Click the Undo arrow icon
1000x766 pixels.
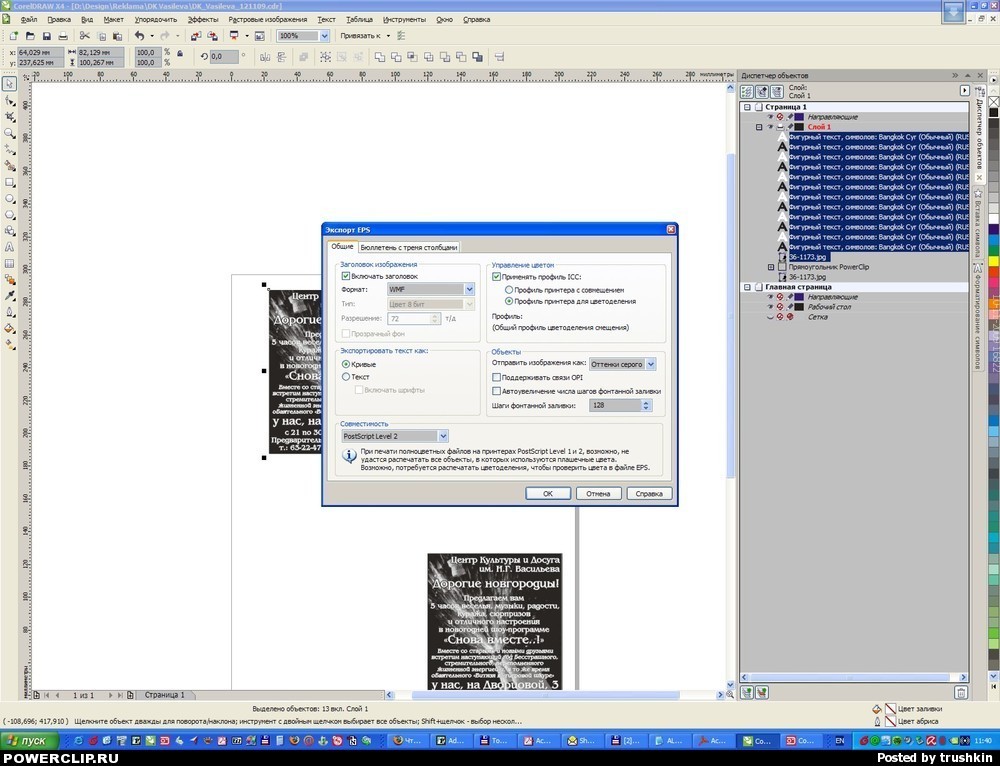(139, 36)
